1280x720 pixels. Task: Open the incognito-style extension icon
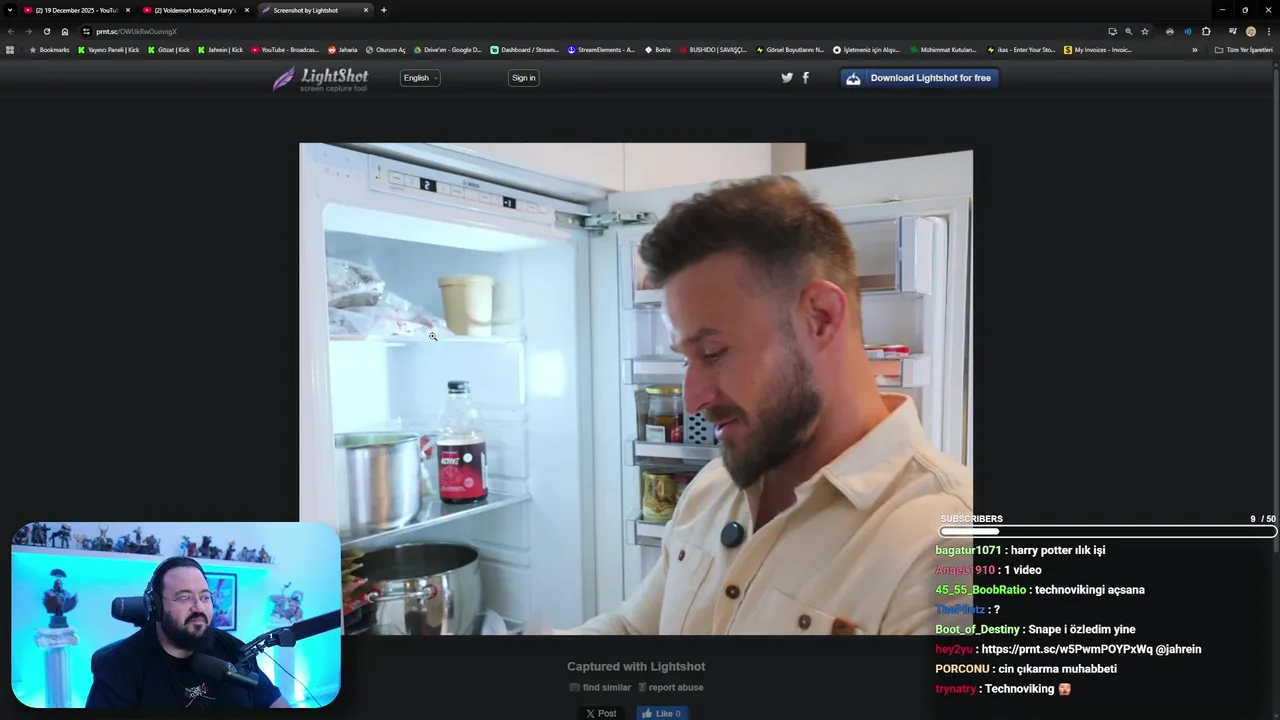coord(1170,31)
